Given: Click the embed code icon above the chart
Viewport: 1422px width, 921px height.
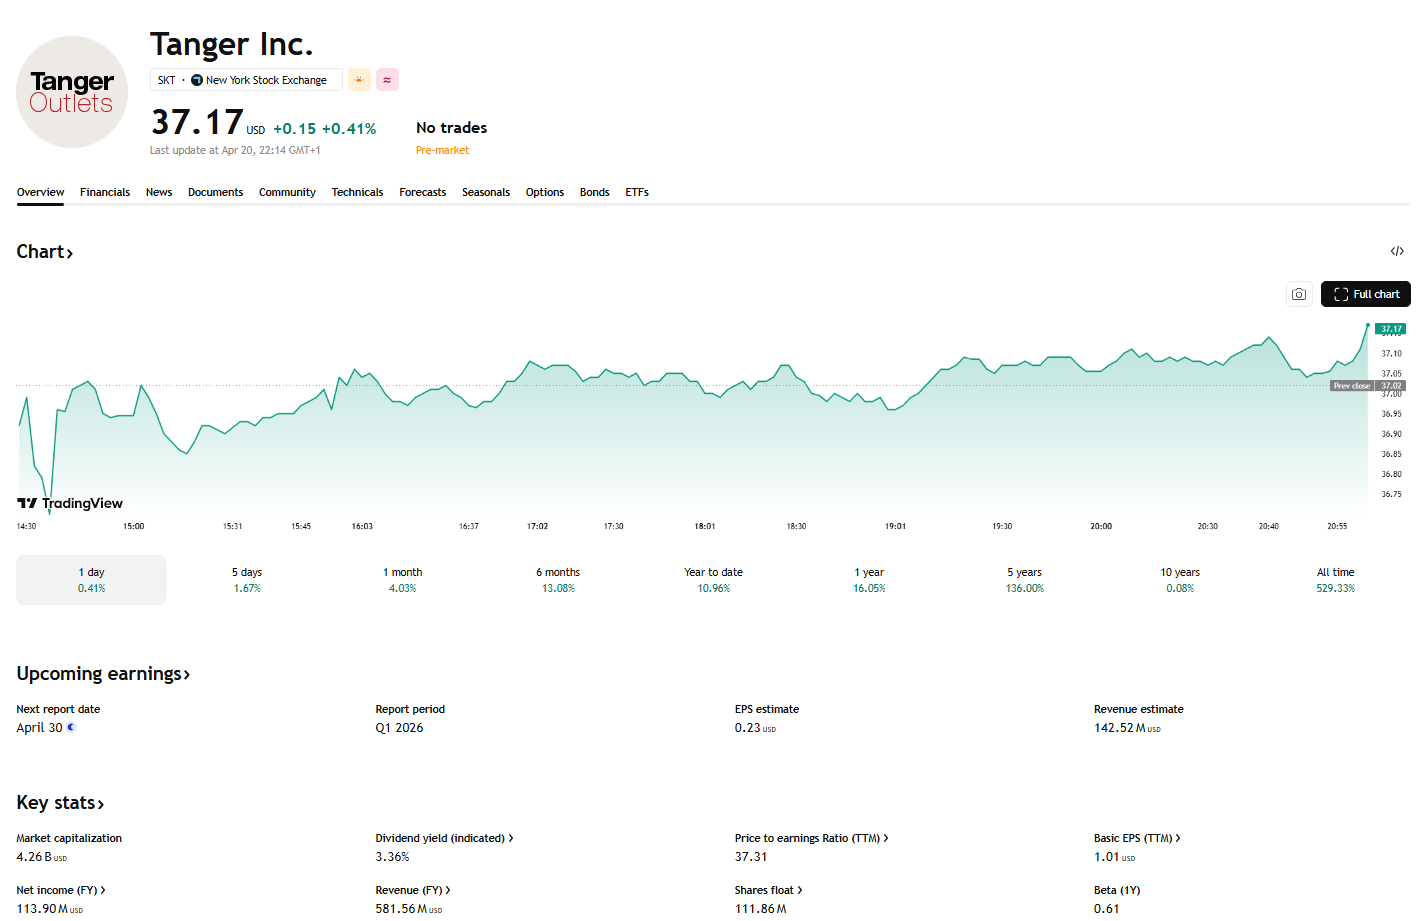Looking at the screenshot, I should pyautogui.click(x=1397, y=251).
